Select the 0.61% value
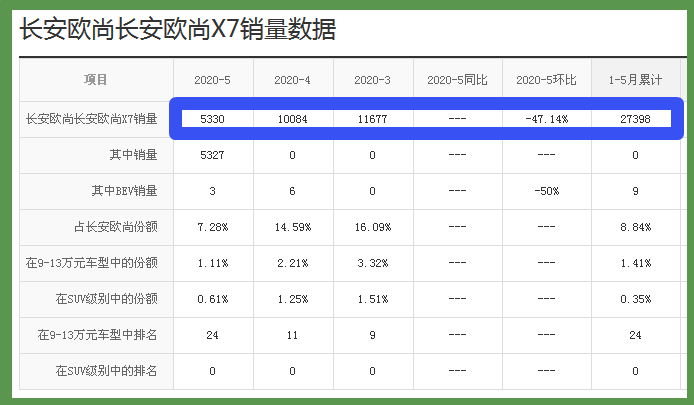 click(212, 299)
